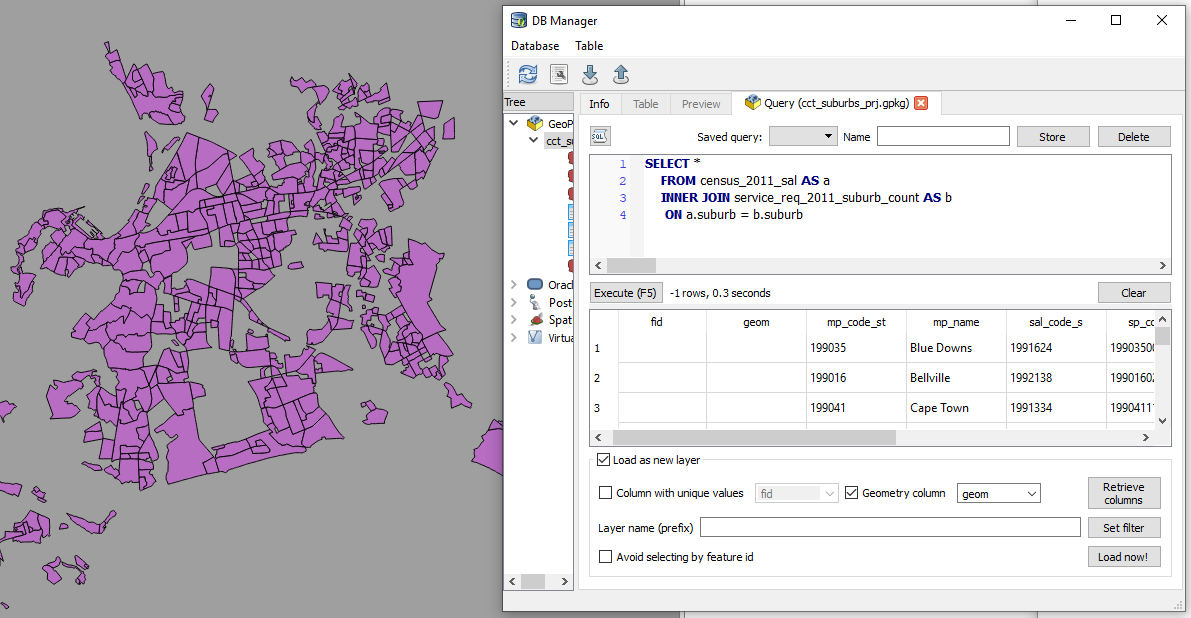The image size is (1191, 618).
Task: Uncheck Load as new layer
Action: [x=604, y=459]
